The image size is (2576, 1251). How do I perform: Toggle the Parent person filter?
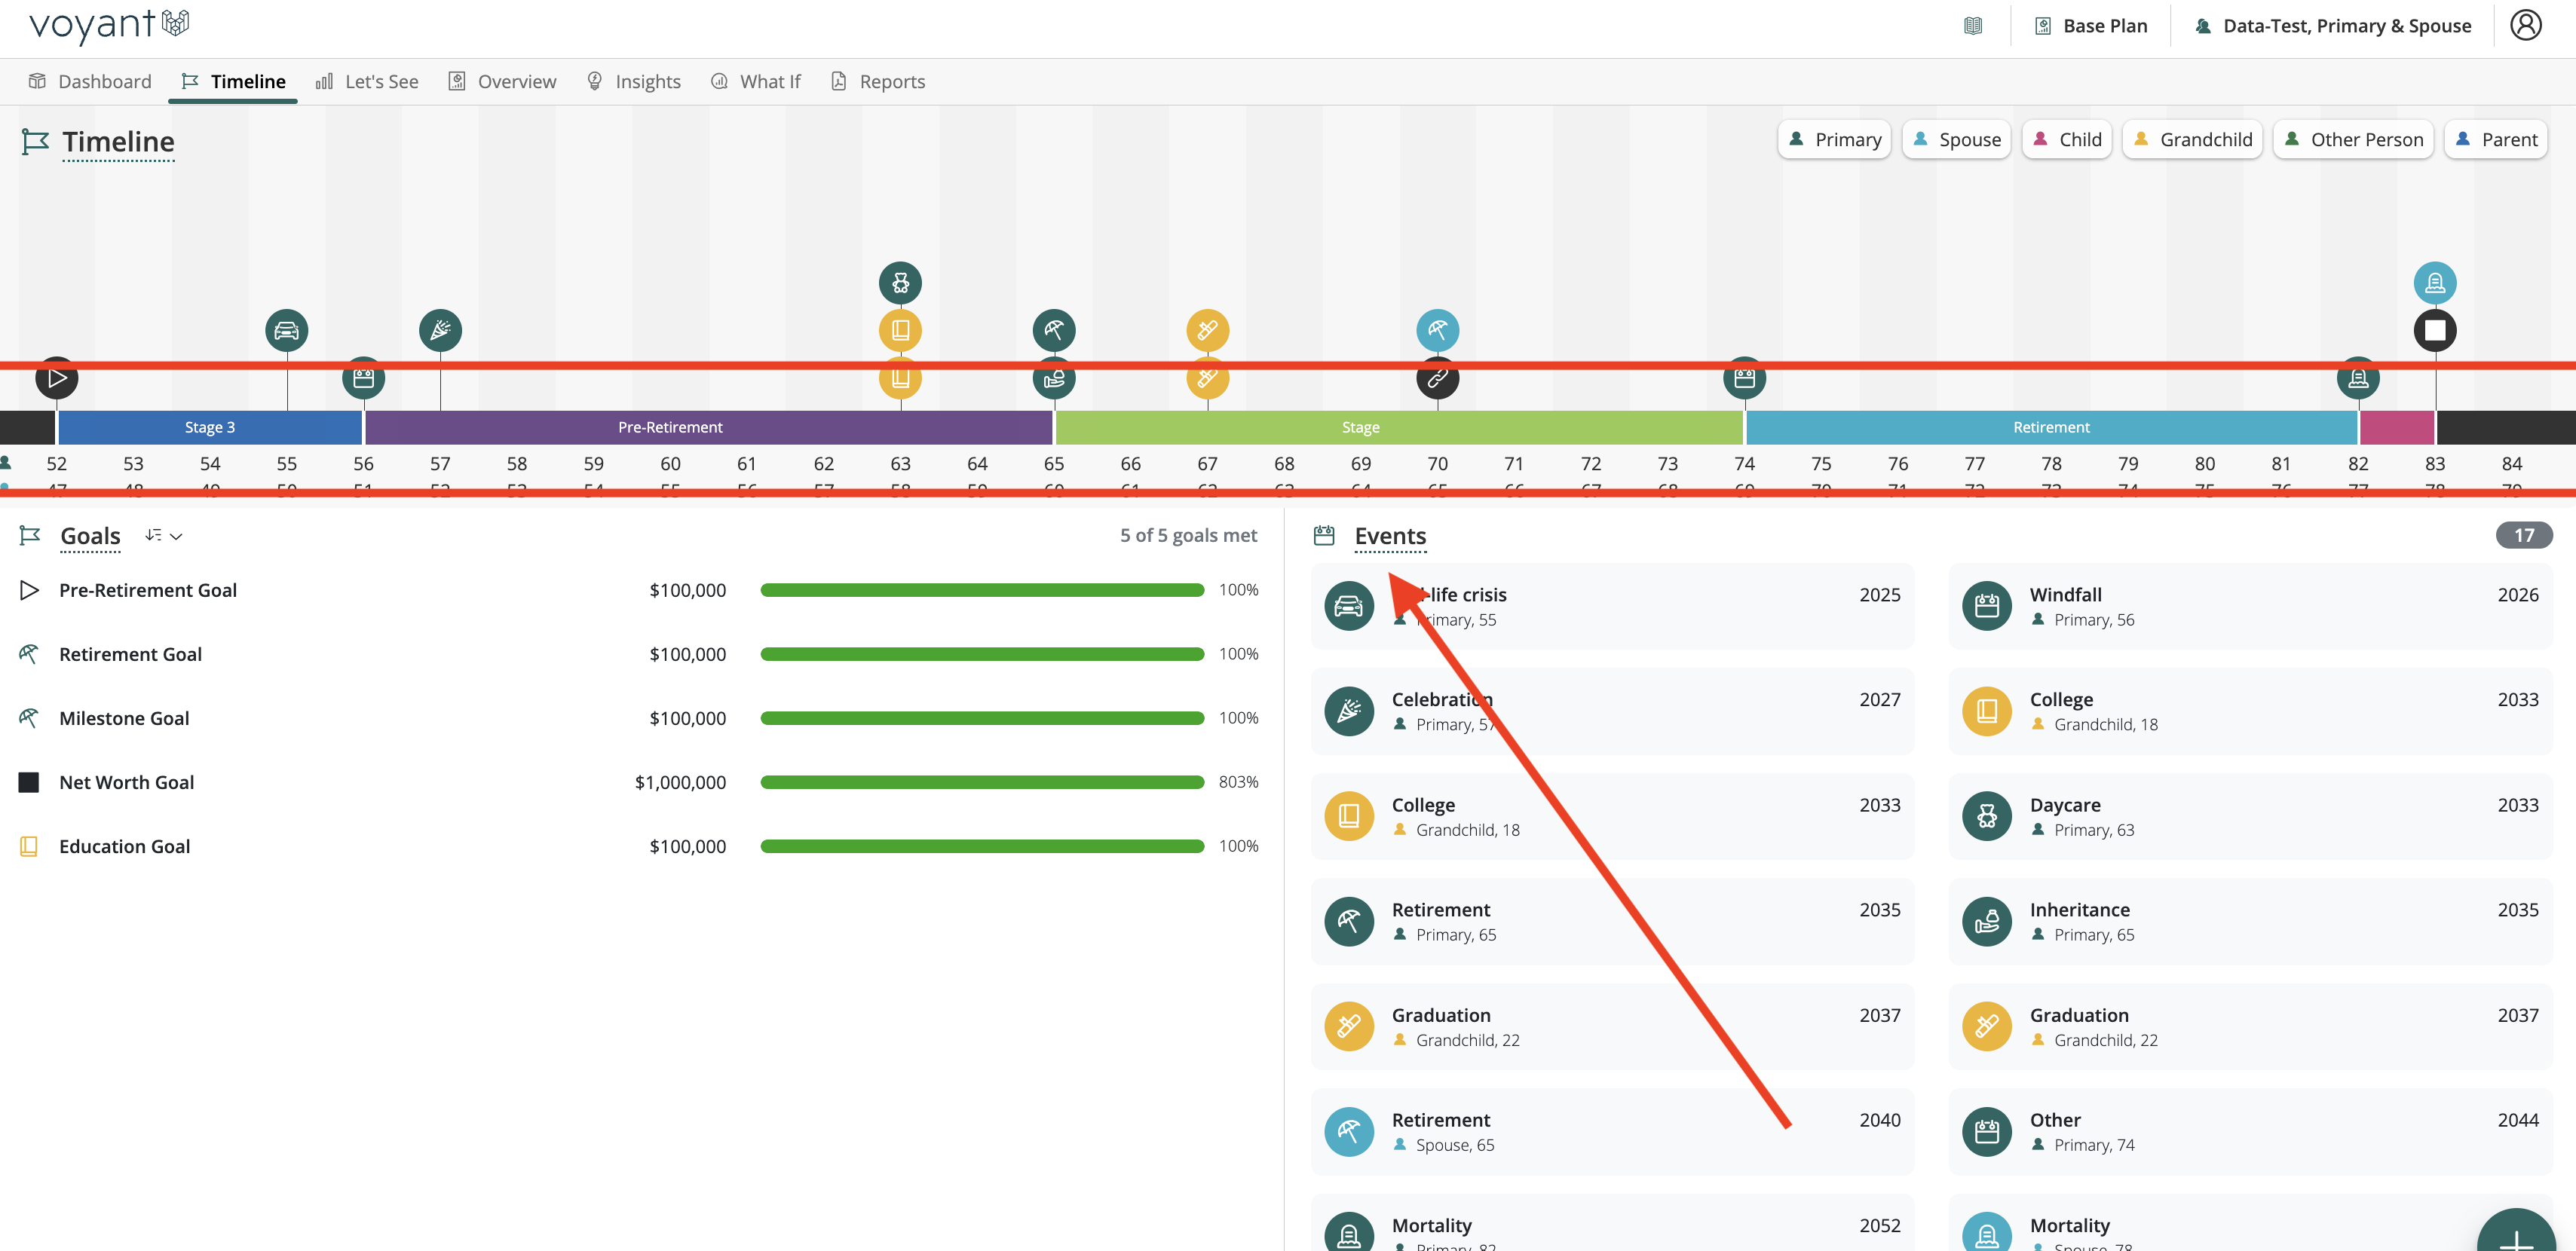point(2495,140)
